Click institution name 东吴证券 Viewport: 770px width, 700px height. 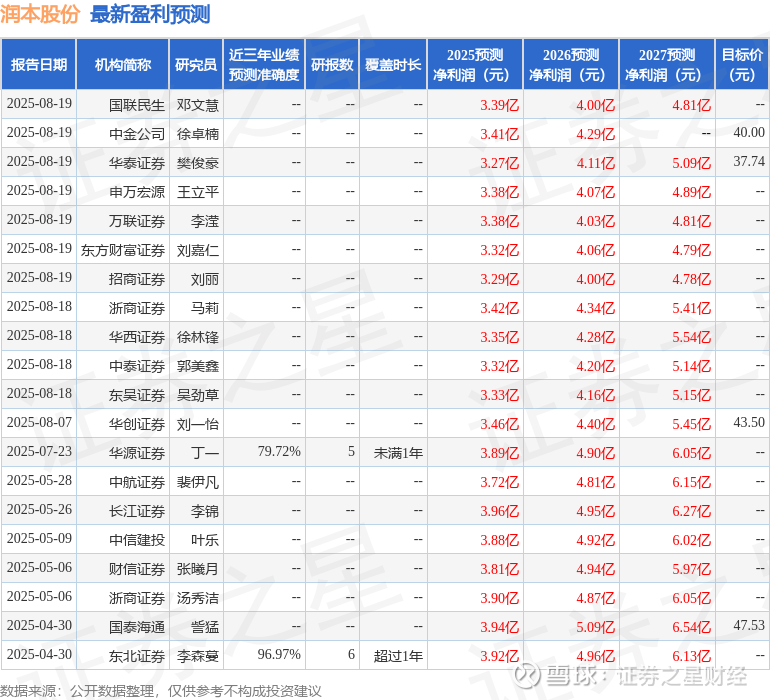pyautogui.click(x=137, y=394)
